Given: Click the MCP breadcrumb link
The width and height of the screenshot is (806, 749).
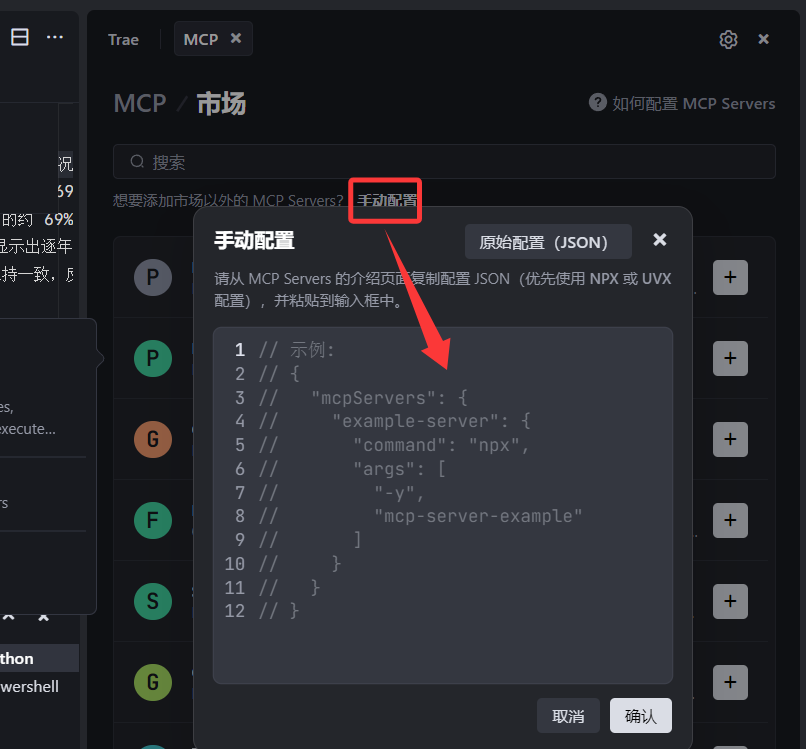Looking at the screenshot, I should (140, 103).
